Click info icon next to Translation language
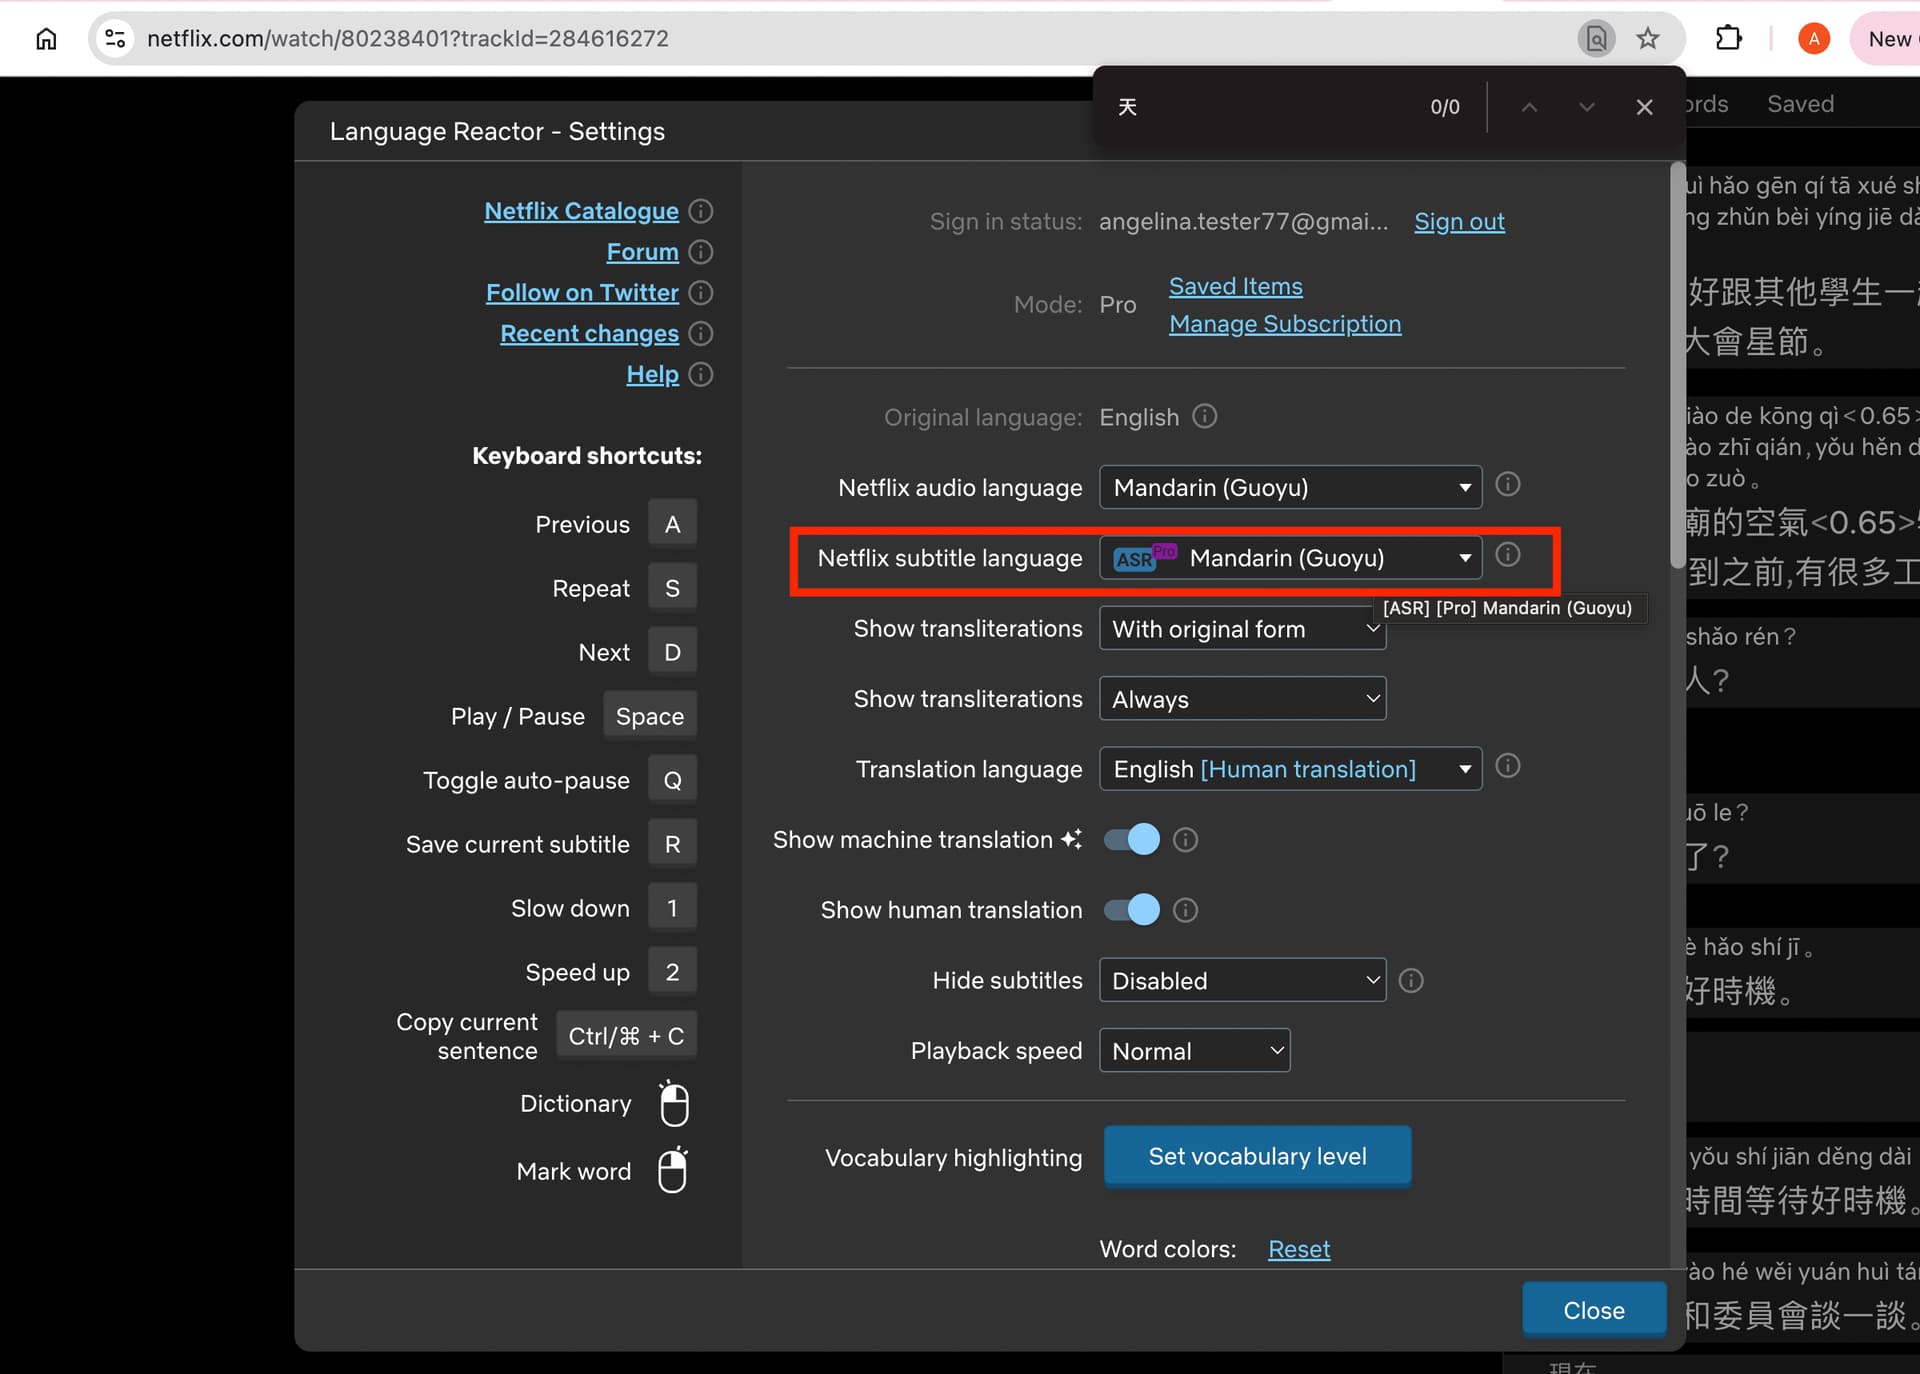 tap(1507, 767)
